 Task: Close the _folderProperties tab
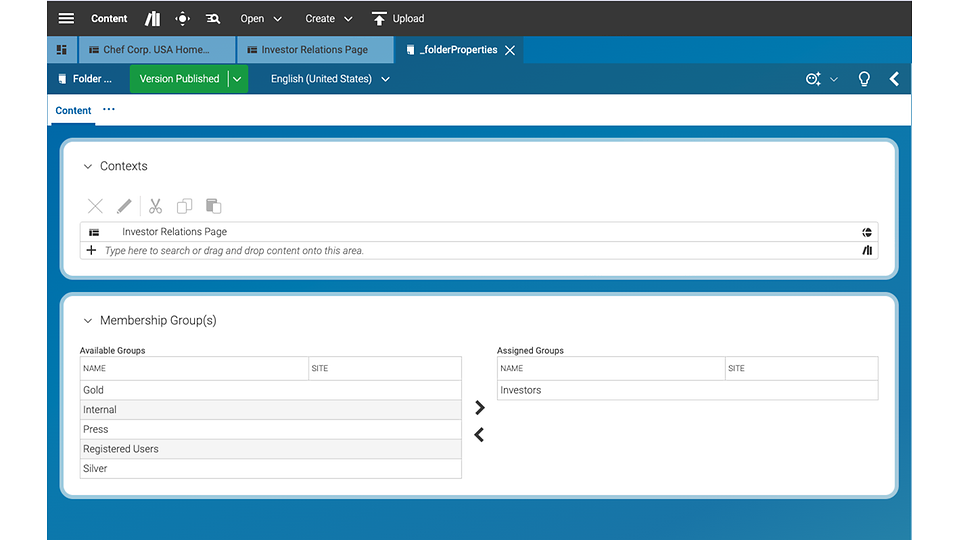click(x=510, y=50)
